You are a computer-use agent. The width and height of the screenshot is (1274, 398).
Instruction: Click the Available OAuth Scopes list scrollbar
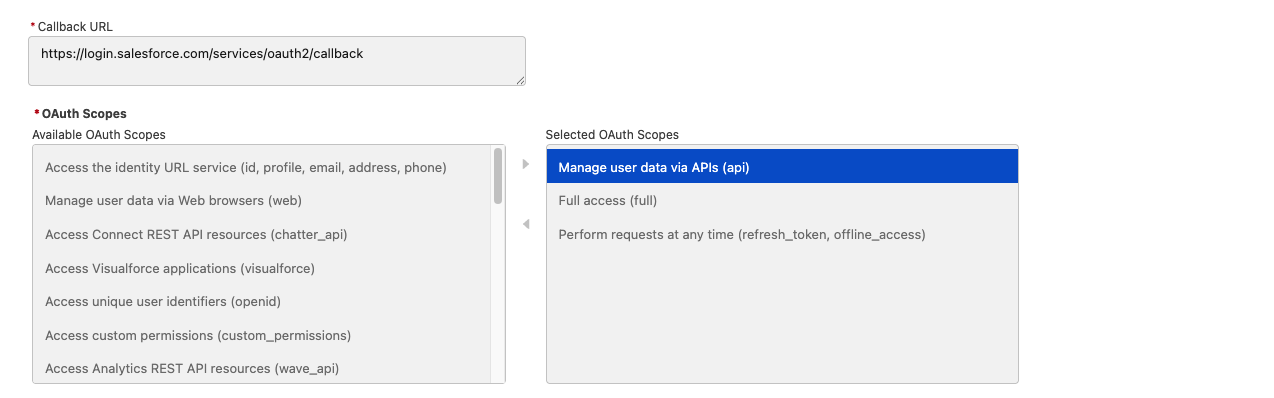tap(498, 176)
